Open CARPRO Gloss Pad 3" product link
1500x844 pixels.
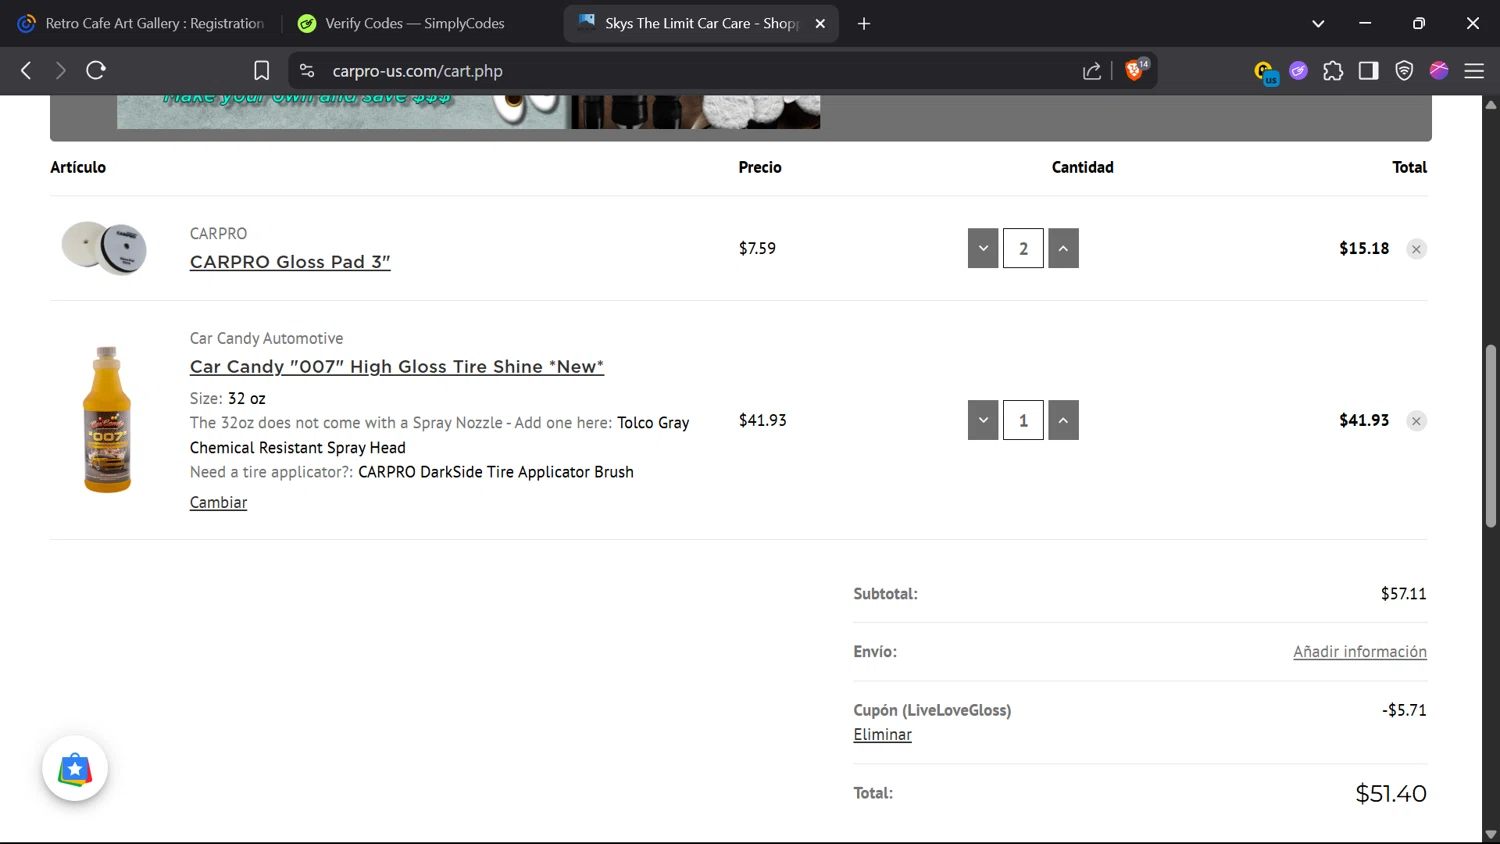point(290,262)
